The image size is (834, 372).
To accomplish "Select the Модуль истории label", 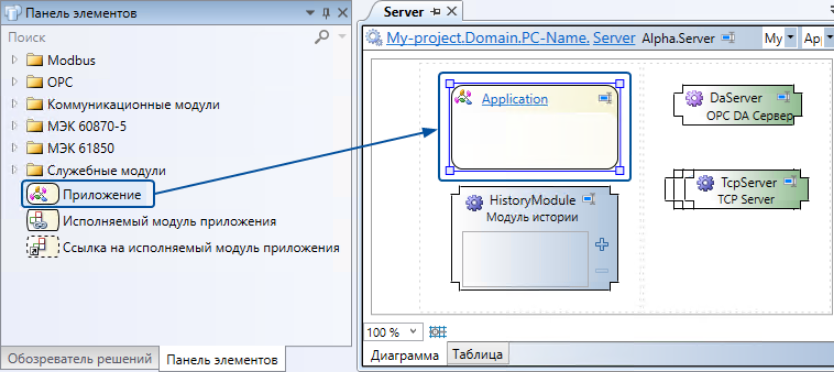I will [532, 217].
